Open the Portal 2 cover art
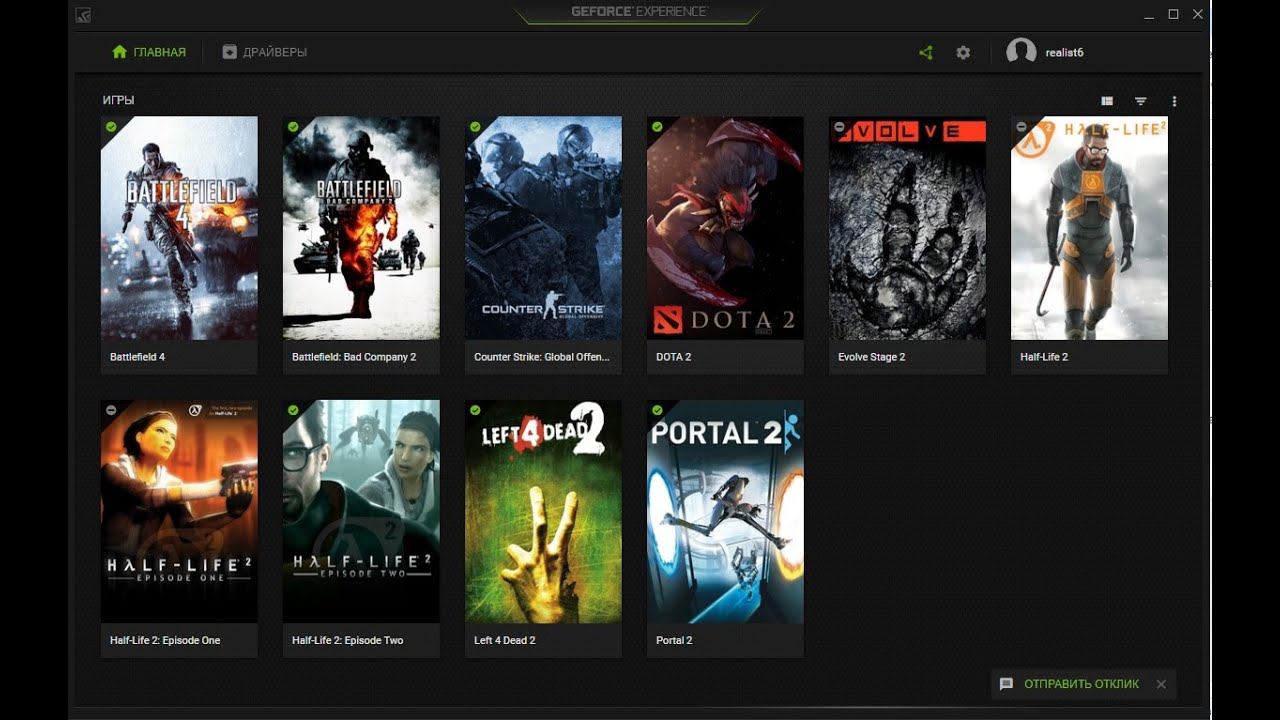This screenshot has height=720, width=1280. 725,512
